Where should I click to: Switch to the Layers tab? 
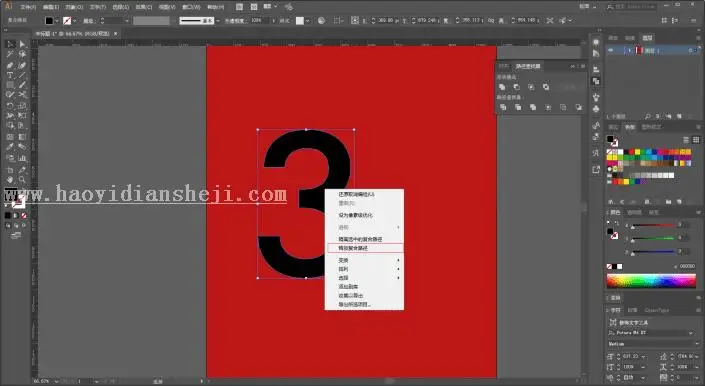click(x=647, y=38)
